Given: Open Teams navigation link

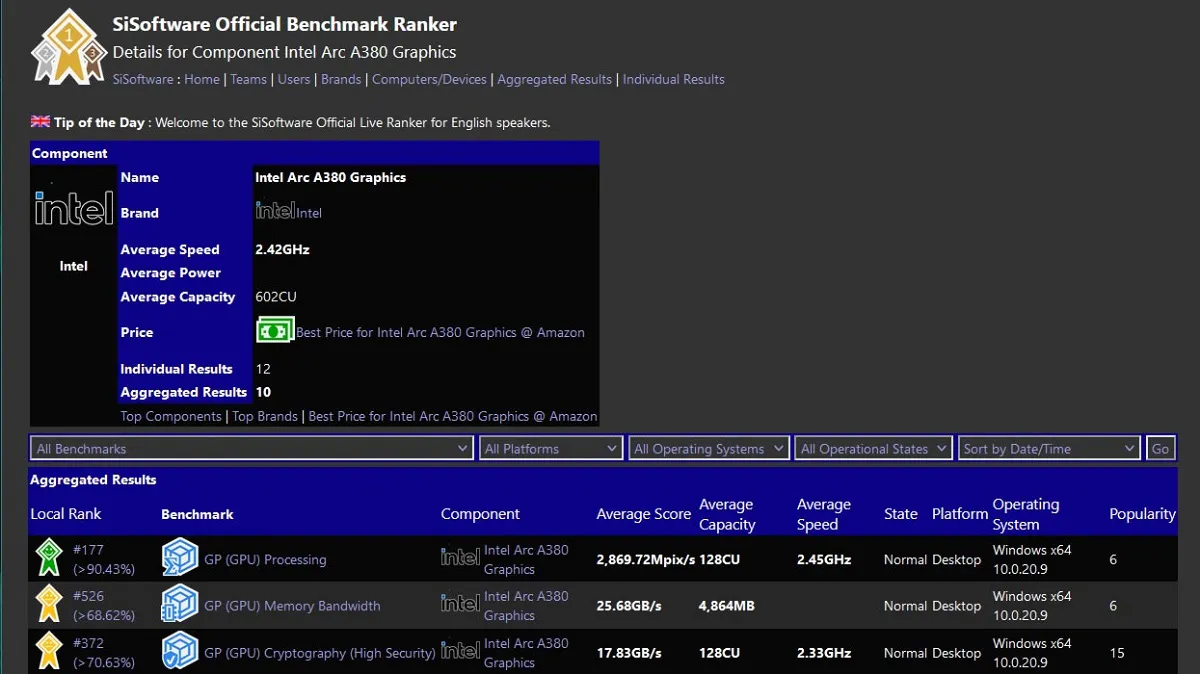Looking at the screenshot, I should [x=249, y=79].
